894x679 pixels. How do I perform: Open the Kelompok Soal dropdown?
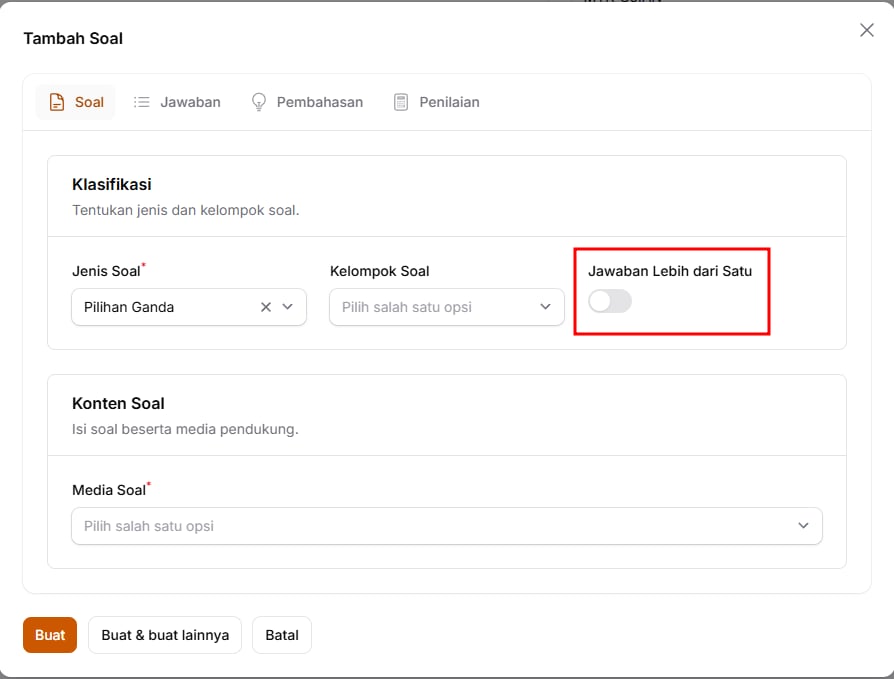[x=446, y=307]
